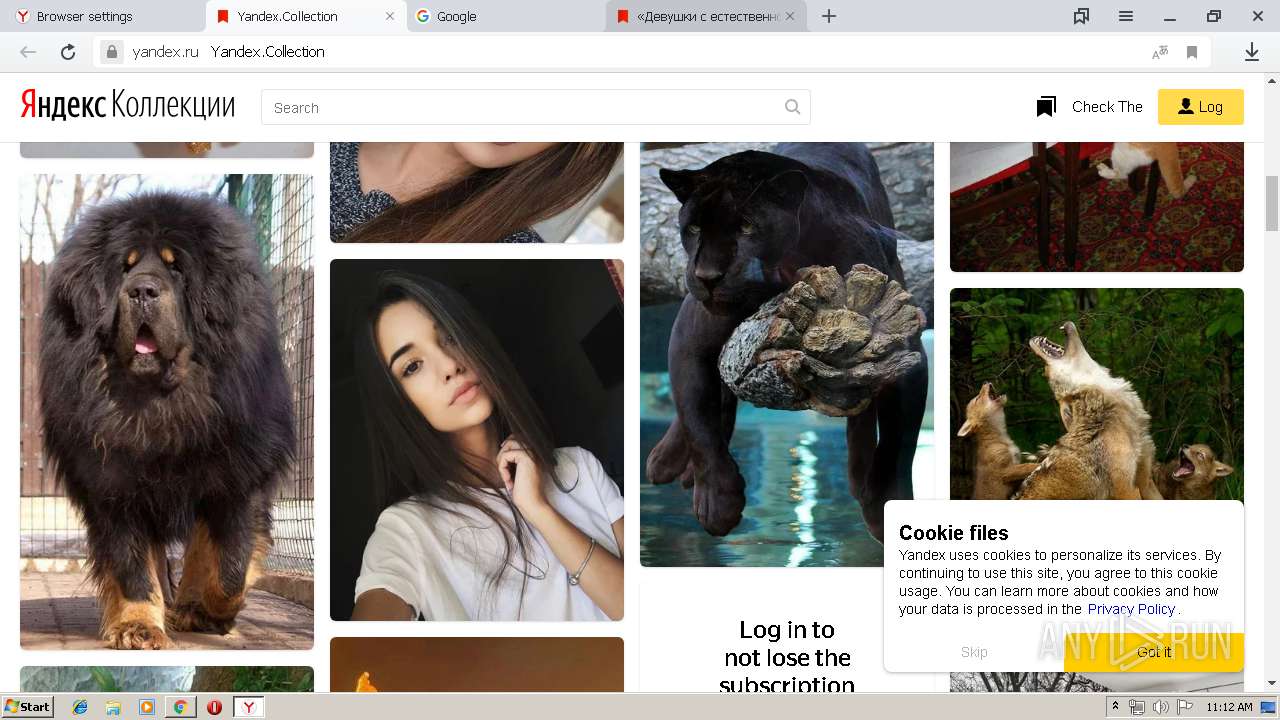Go to Яндекс Коллекции home logo
1280x720 pixels.
tap(128, 105)
